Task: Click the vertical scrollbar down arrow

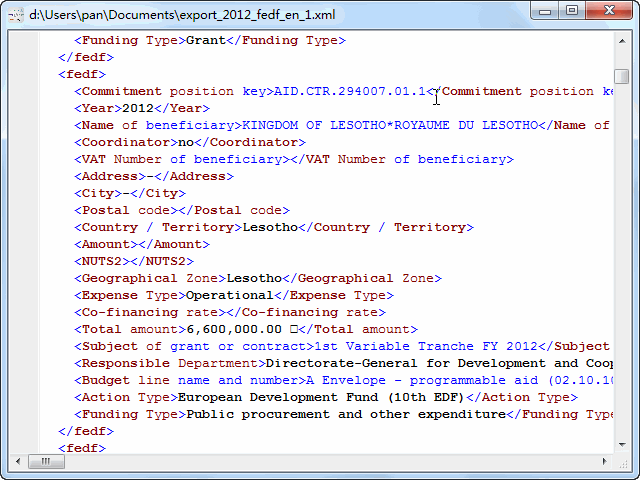Action: (x=622, y=443)
